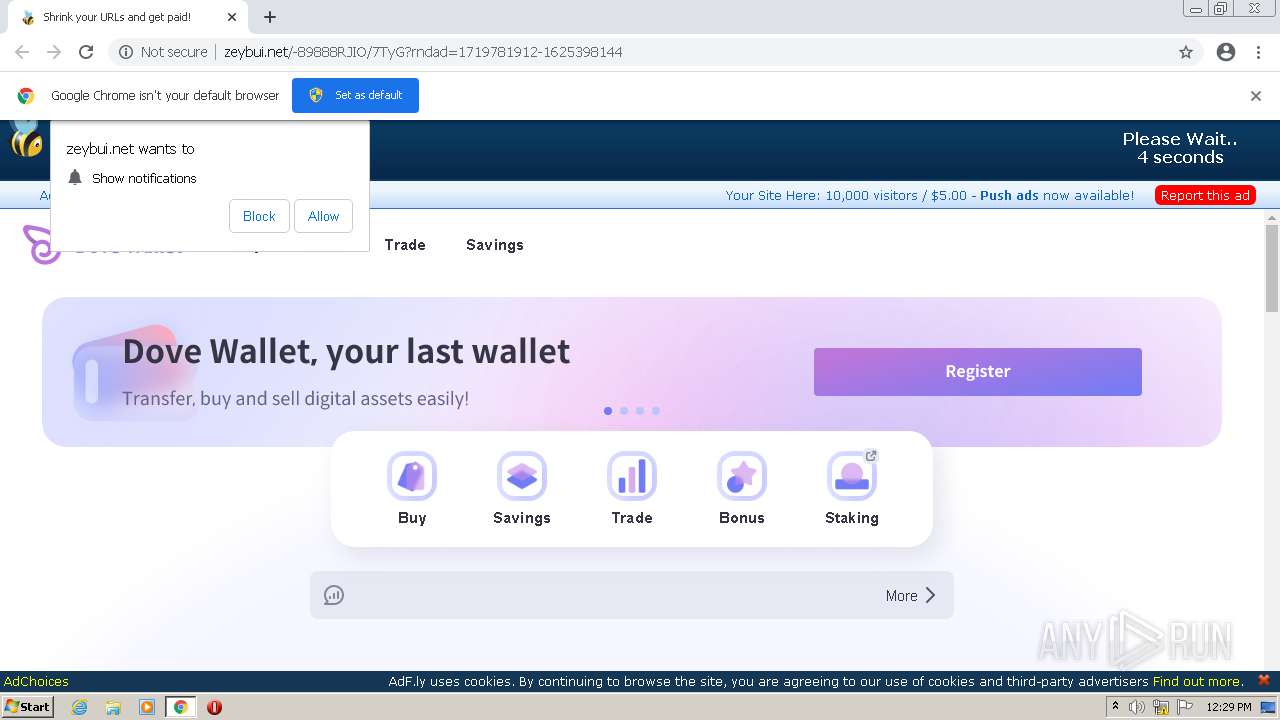The height and width of the screenshot is (720, 1280).
Task: Register for Dove Wallet
Action: tap(978, 371)
